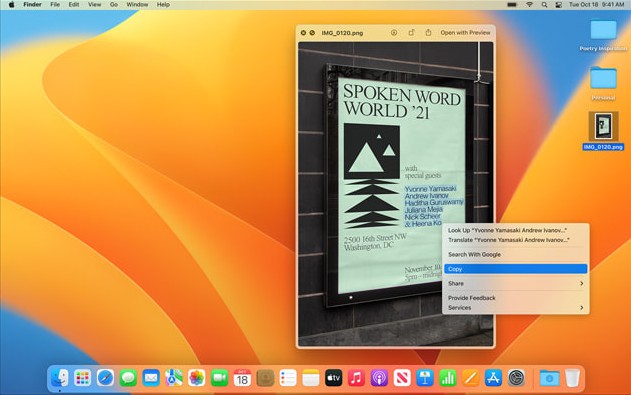Expand the Share submenu
Screen dimensions: 631x395
point(516,284)
